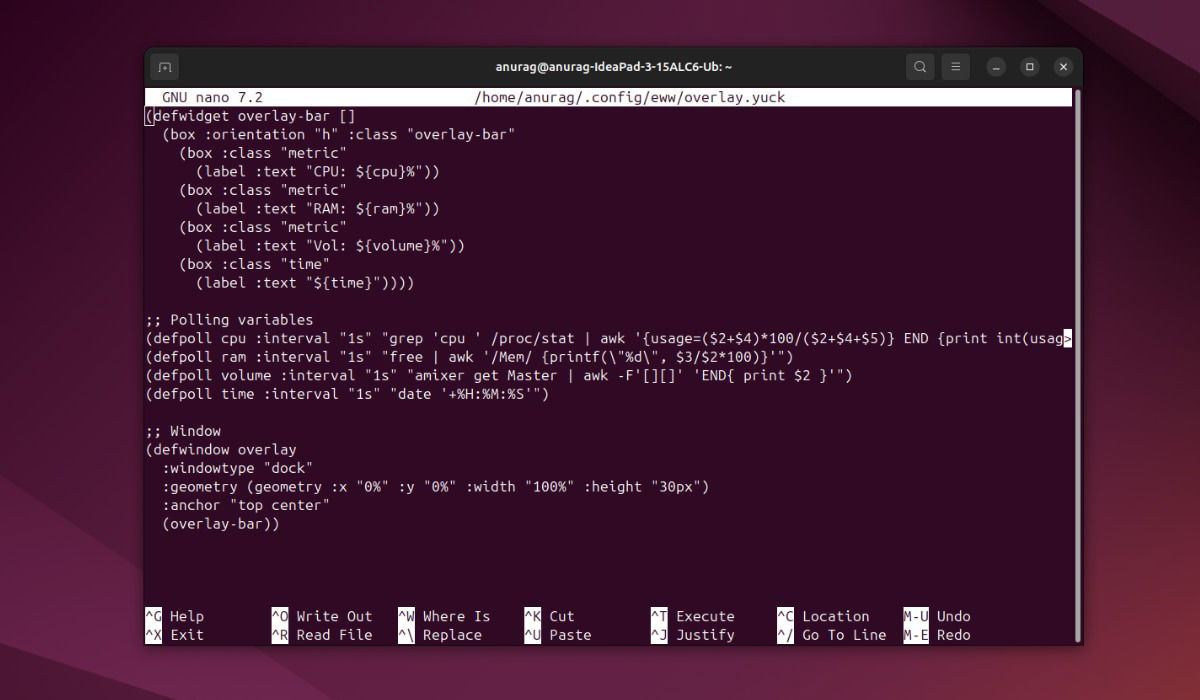Click the ^U Paste shortcut
Viewport: 1200px width, 700px height.
[558, 635]
